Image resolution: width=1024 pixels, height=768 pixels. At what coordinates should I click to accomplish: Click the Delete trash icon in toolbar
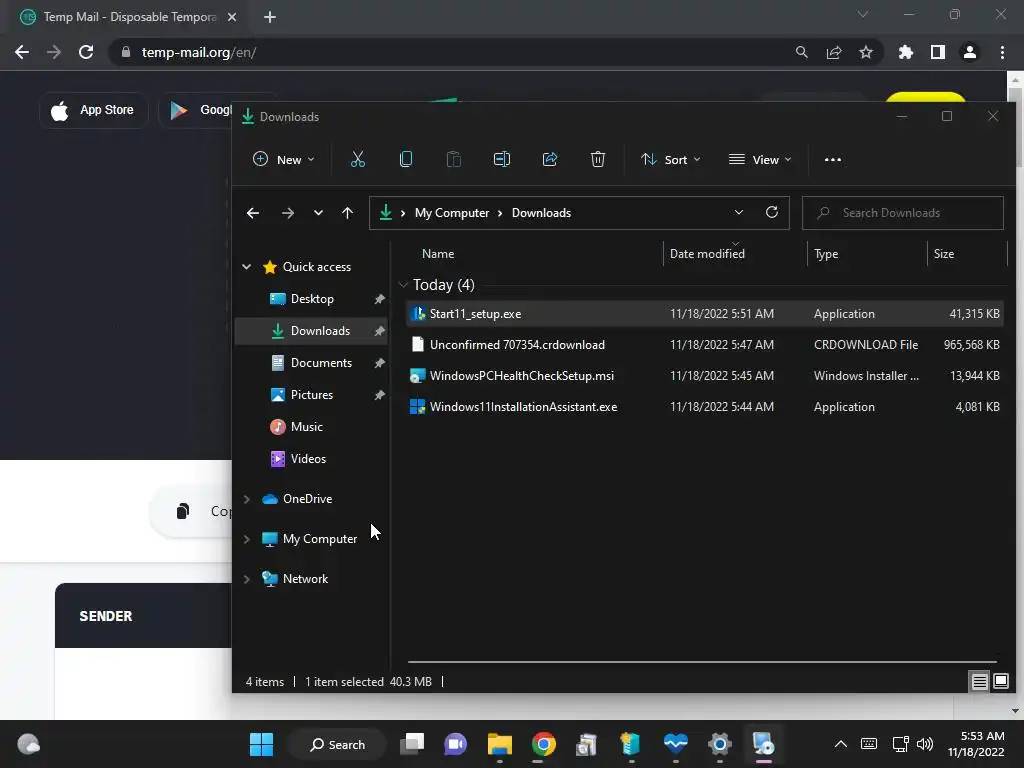pyautogui.click(x=598, y=159)
